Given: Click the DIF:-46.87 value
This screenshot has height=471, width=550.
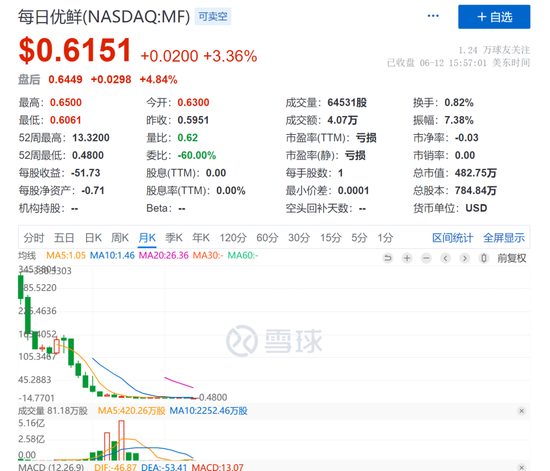Looking at the screenshot, I should click(x=115, y=467).
